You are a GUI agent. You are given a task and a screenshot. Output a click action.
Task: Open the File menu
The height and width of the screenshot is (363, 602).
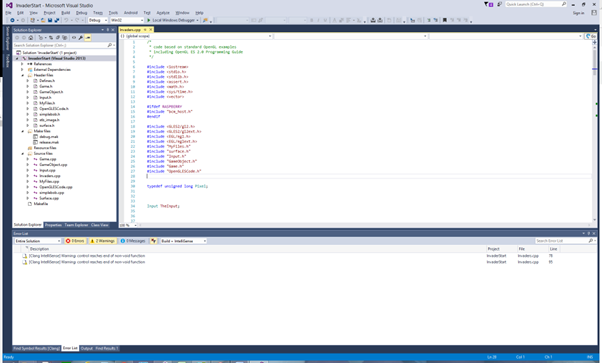pos(8,13)
